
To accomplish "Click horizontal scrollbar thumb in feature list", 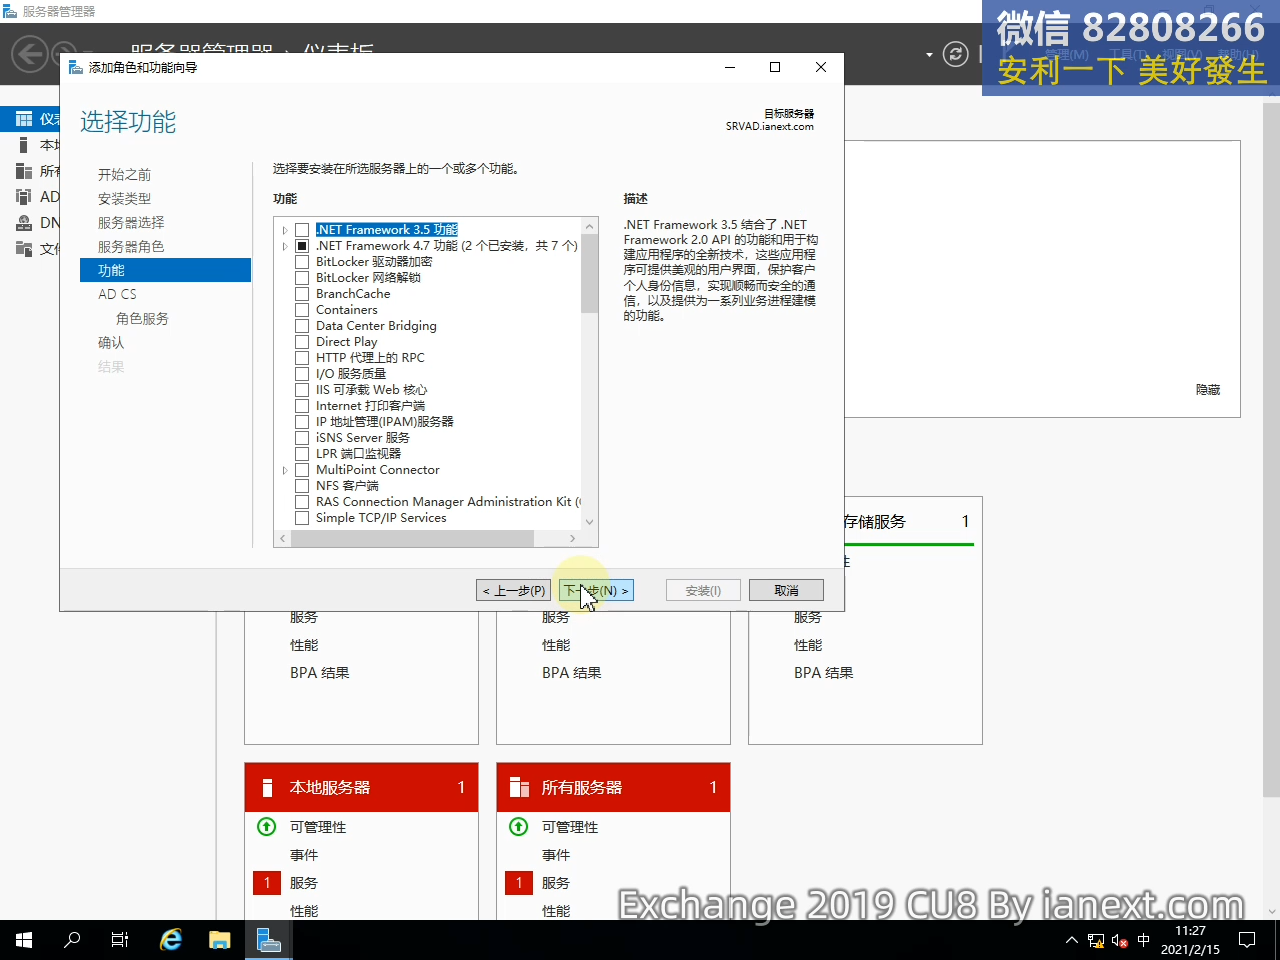I will 412,538.
